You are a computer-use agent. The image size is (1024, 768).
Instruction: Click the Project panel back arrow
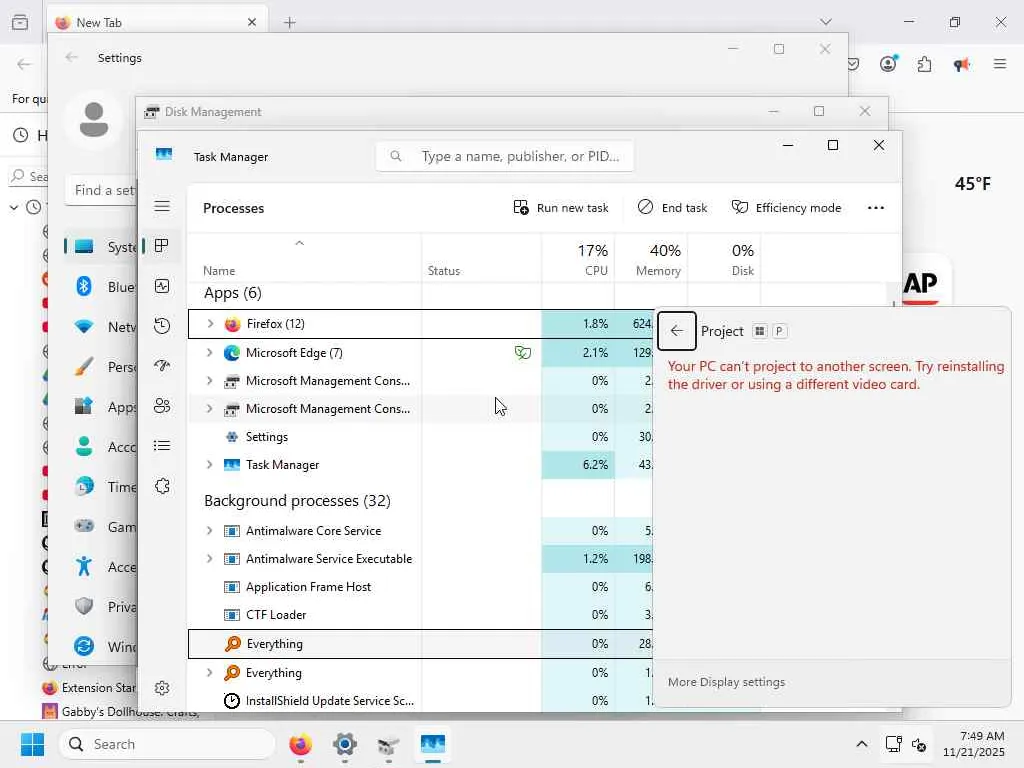(x=677, y=331)
